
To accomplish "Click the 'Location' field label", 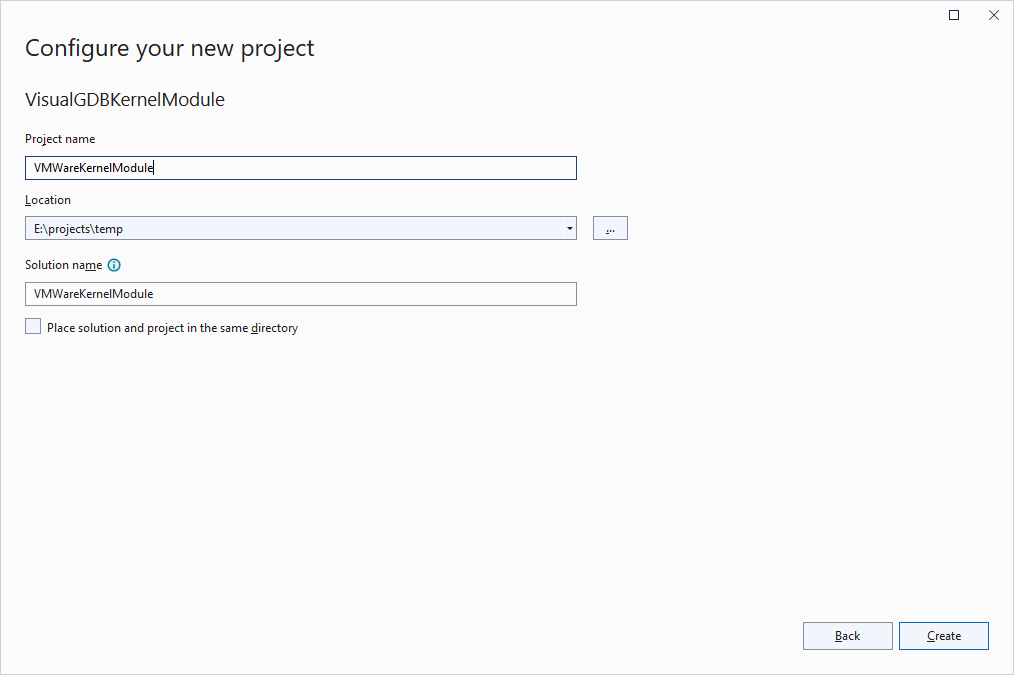I will point(48,200).
